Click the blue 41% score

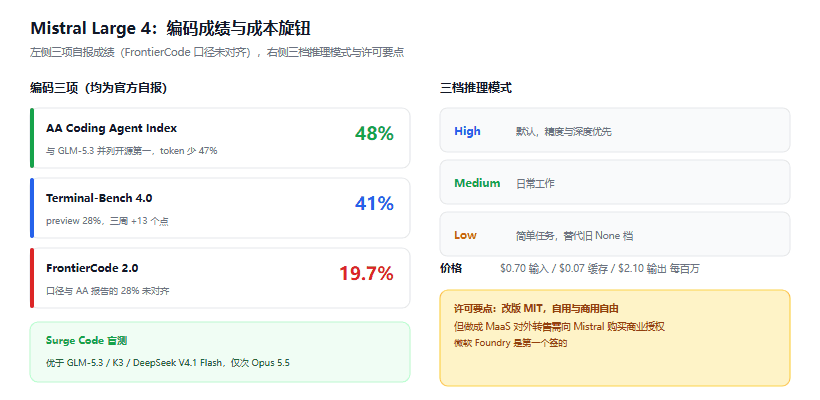(x=374, y=203)
